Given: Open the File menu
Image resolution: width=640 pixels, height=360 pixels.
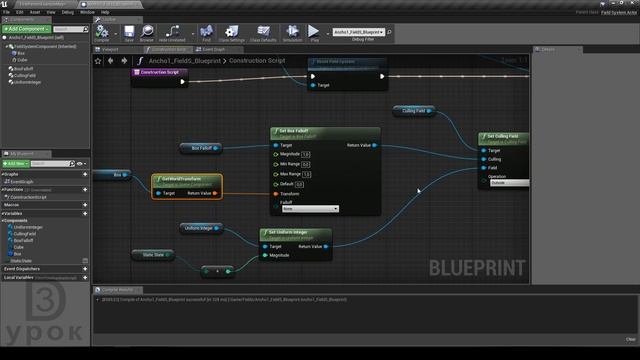Looking at the screenshot, I should click(7, 12).
